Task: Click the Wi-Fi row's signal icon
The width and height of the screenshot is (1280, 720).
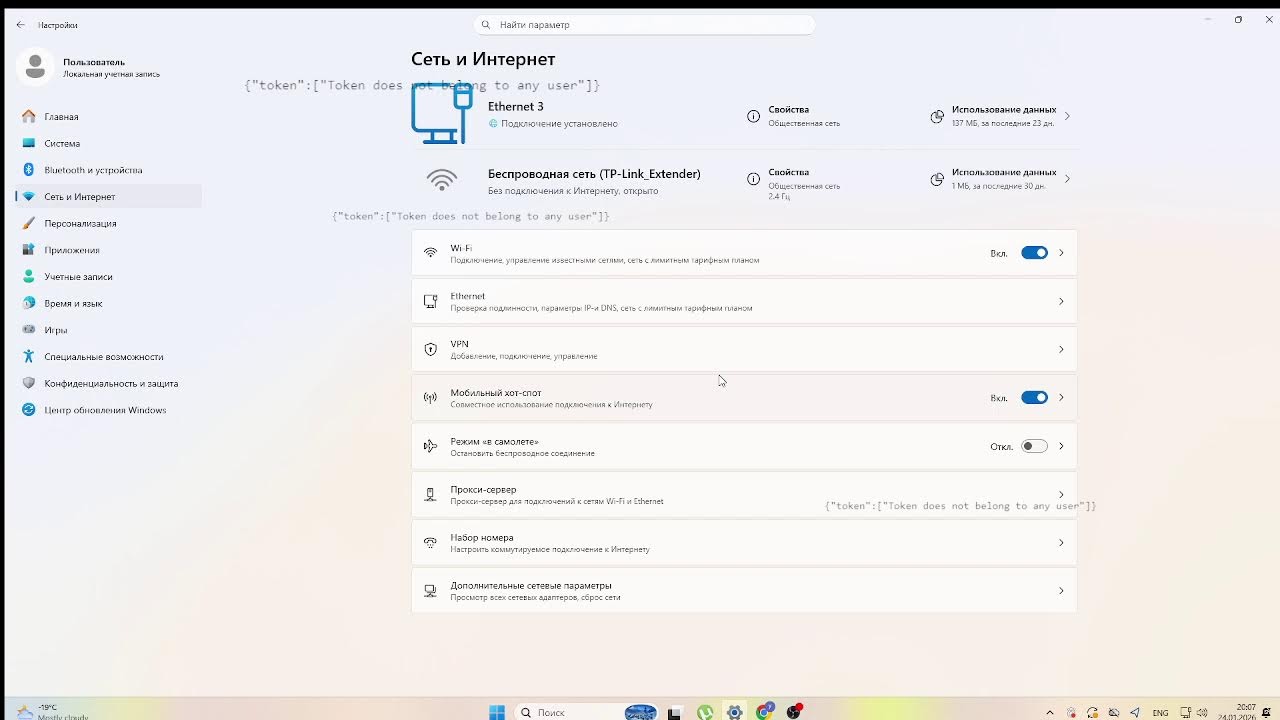Action: click(430, 253)
